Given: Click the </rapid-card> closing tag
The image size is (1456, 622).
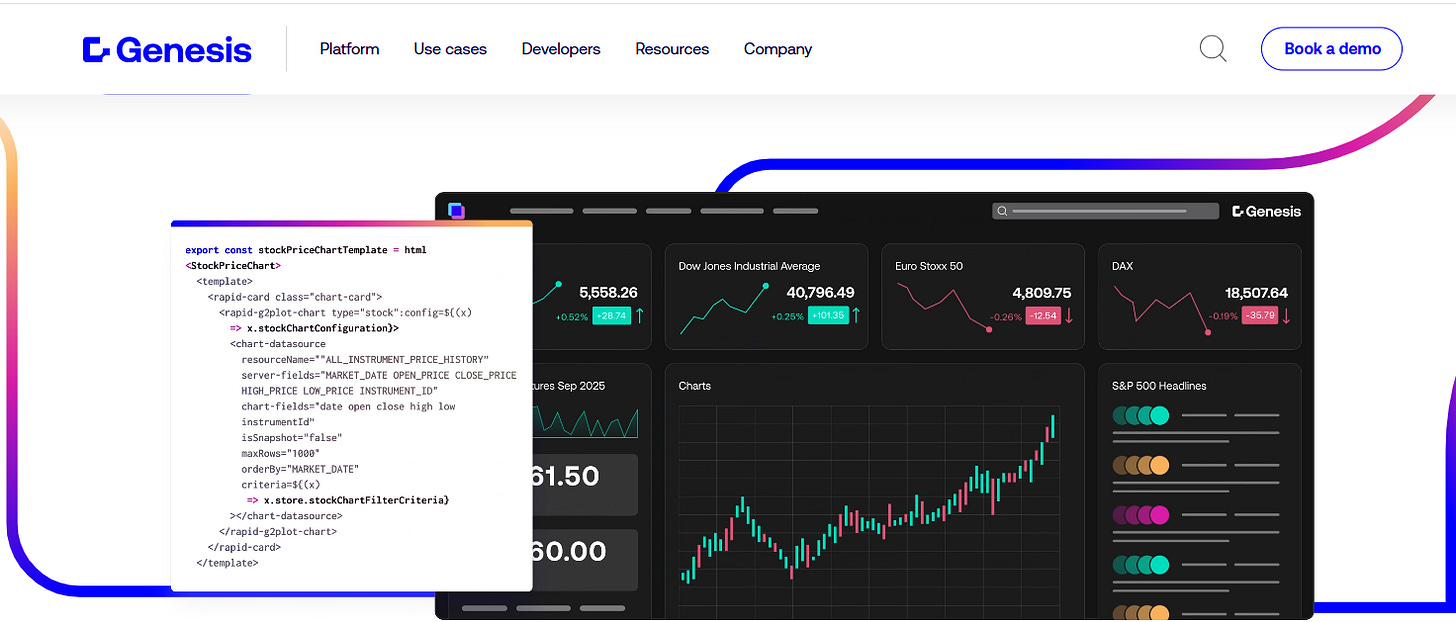Looking at the screenshot, I should click(244, 547).
